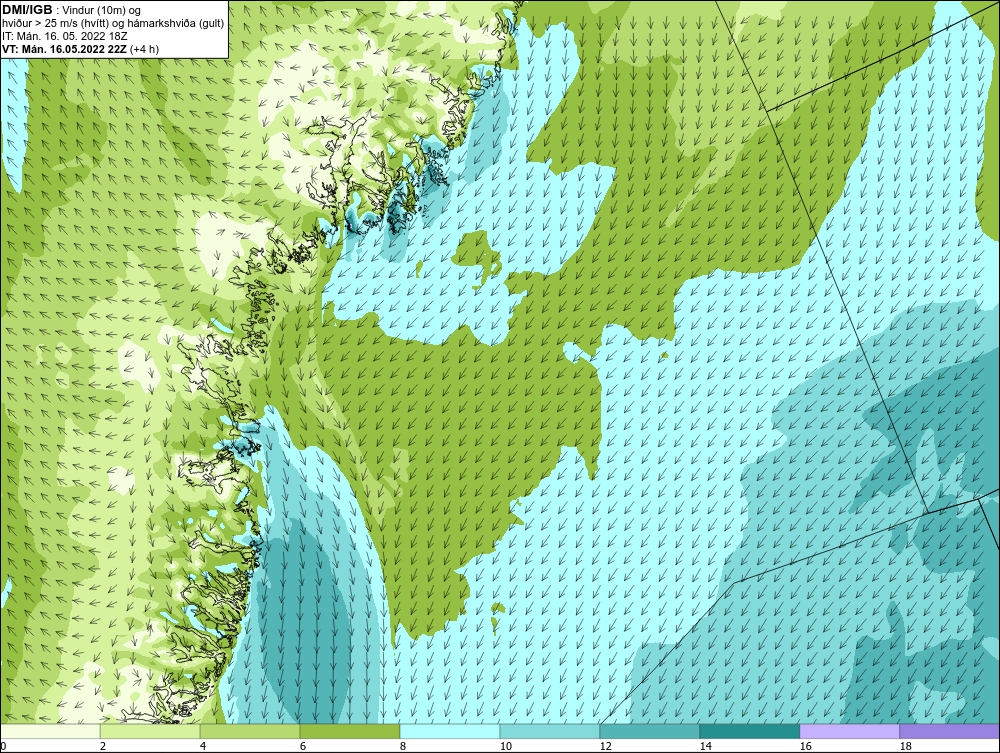Image resolution: width=1000 pixels, height=753 pixels.
Task: Click the 10–12 m/s light teal swatch
Action: 550,731
